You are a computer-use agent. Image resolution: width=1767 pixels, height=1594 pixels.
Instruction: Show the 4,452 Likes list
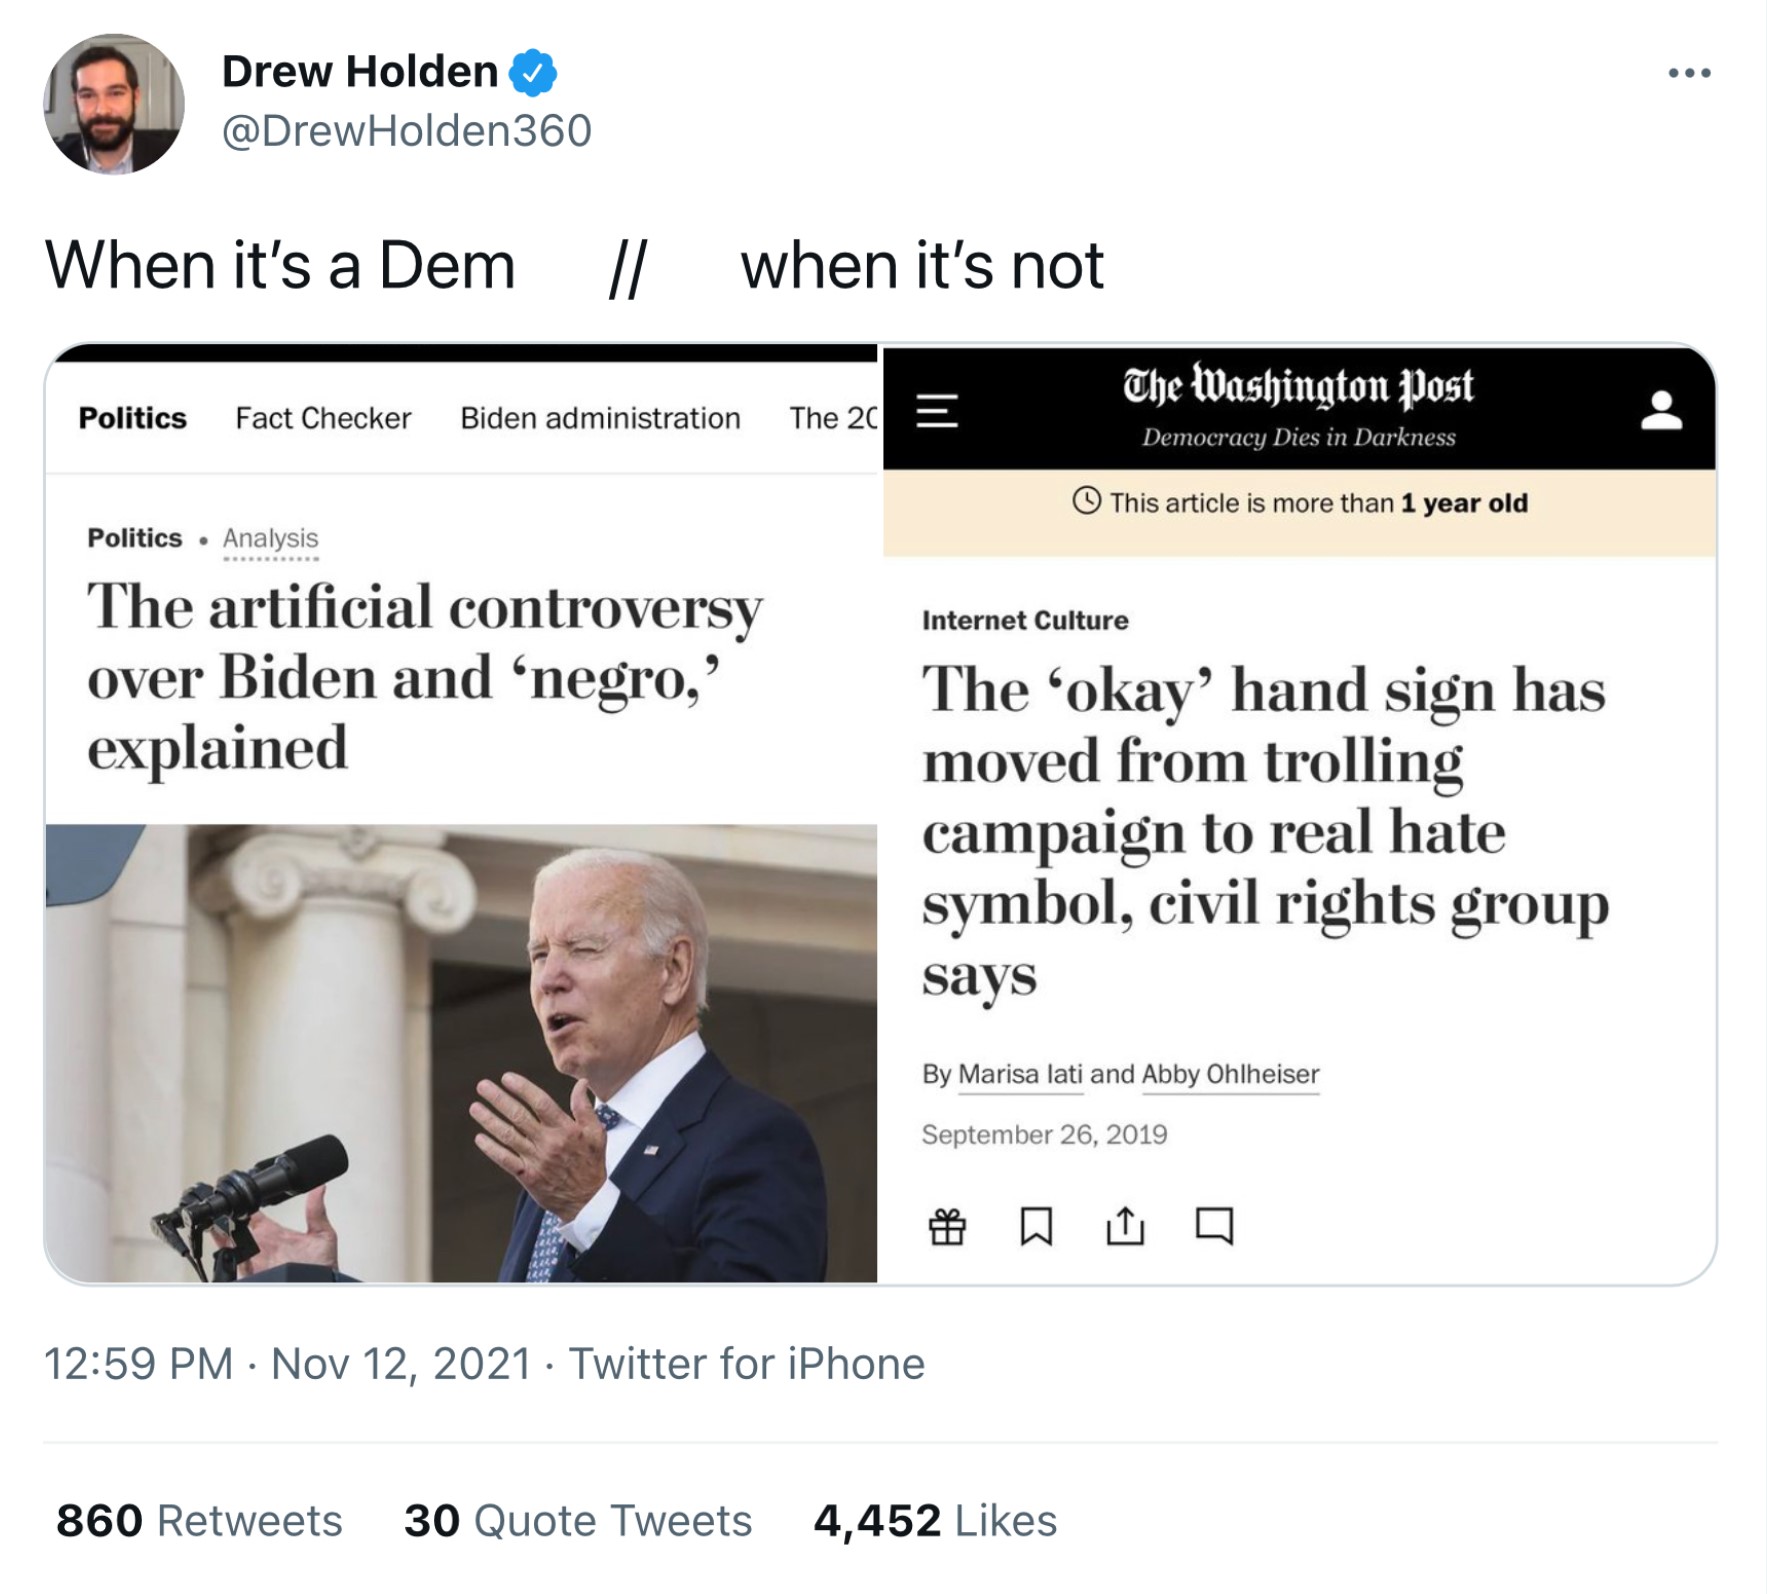point(935,1520)
